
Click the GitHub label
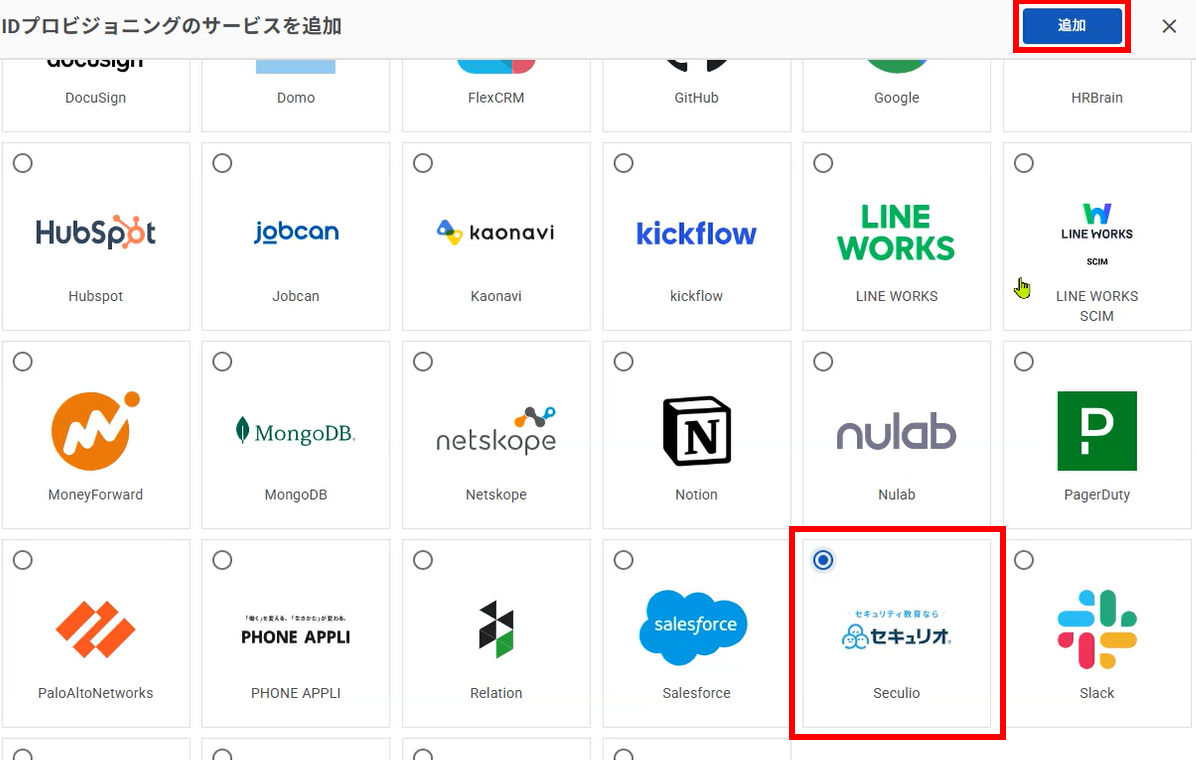pyautogui.click(x=696, y=98)
